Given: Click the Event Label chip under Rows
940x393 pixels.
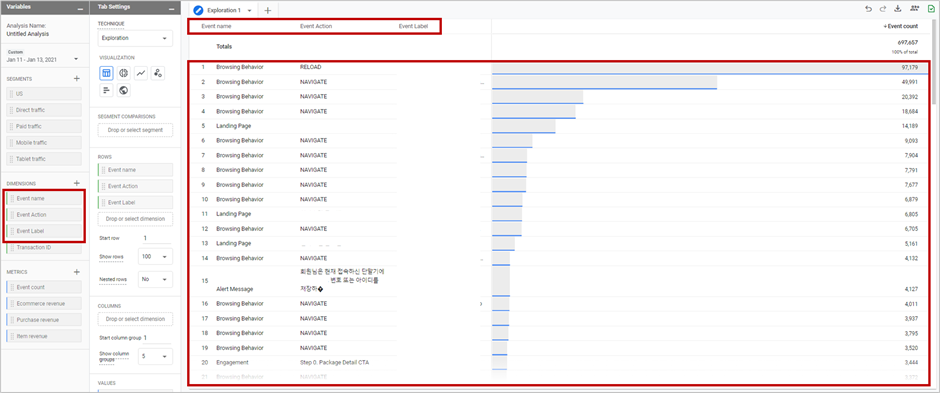Looking at the screenshot, I should [x=135, y=202].
